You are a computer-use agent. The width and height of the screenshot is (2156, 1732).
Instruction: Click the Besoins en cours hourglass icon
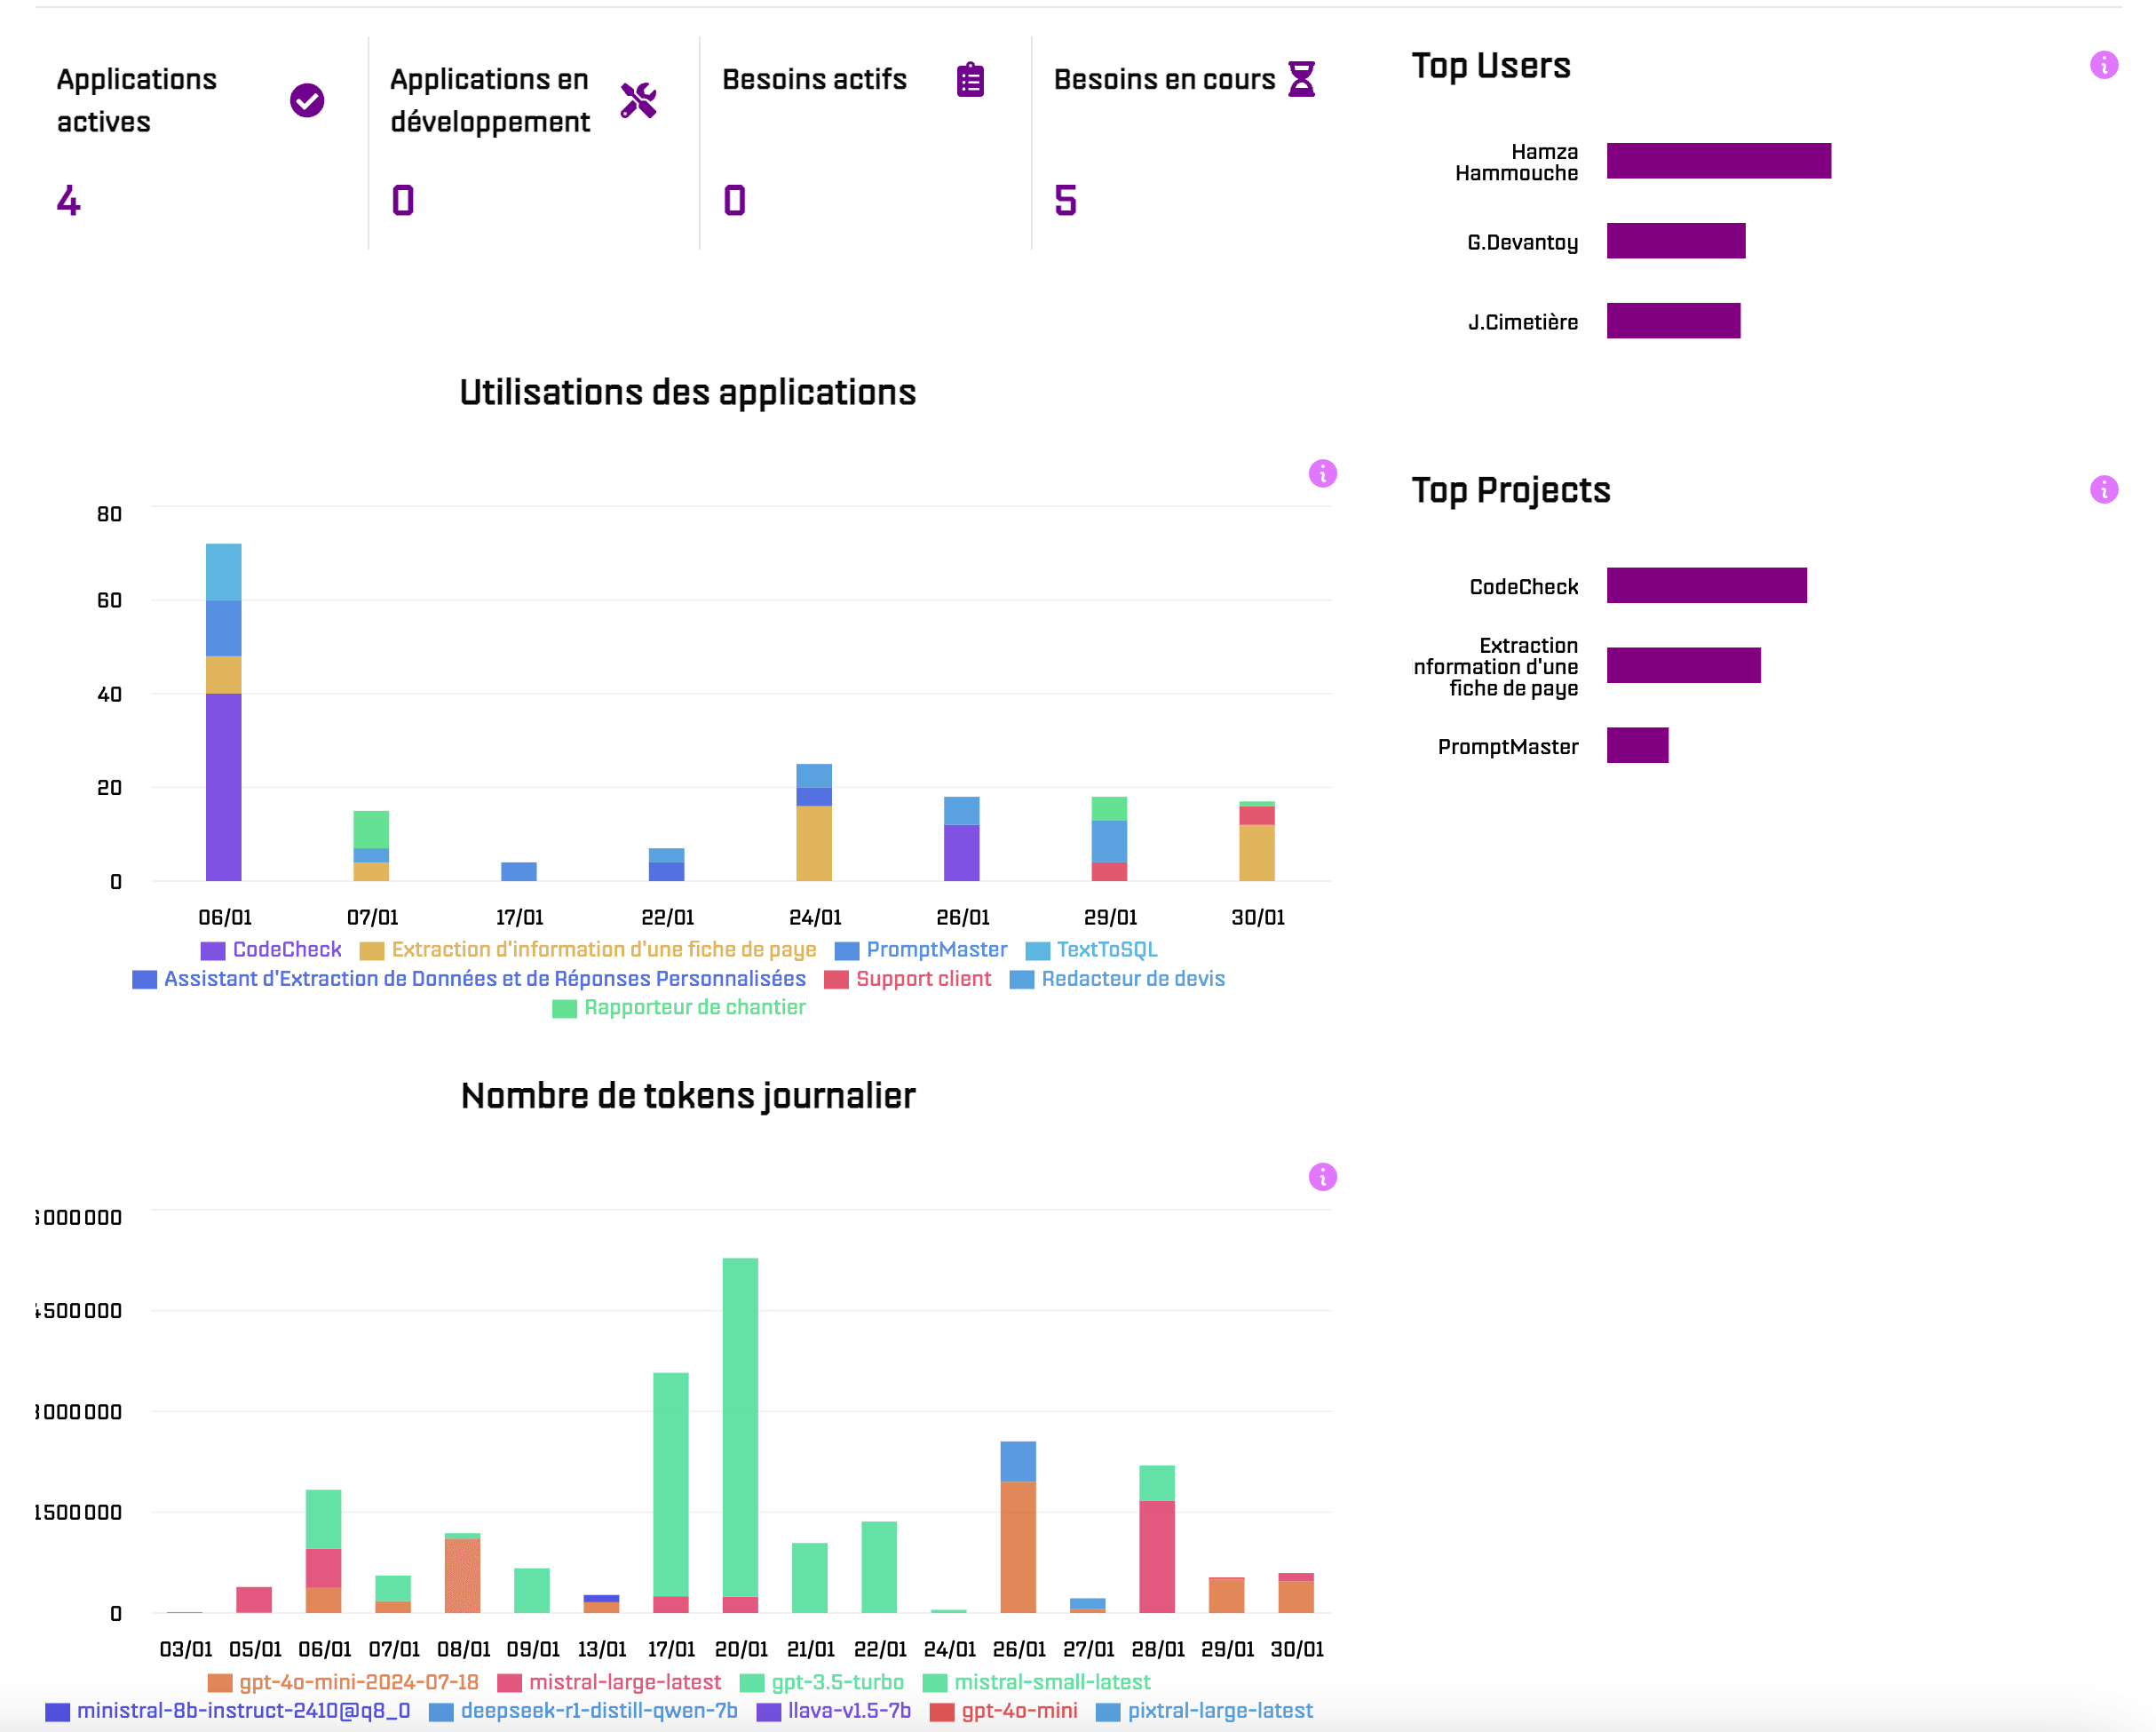pos(1301,79)
